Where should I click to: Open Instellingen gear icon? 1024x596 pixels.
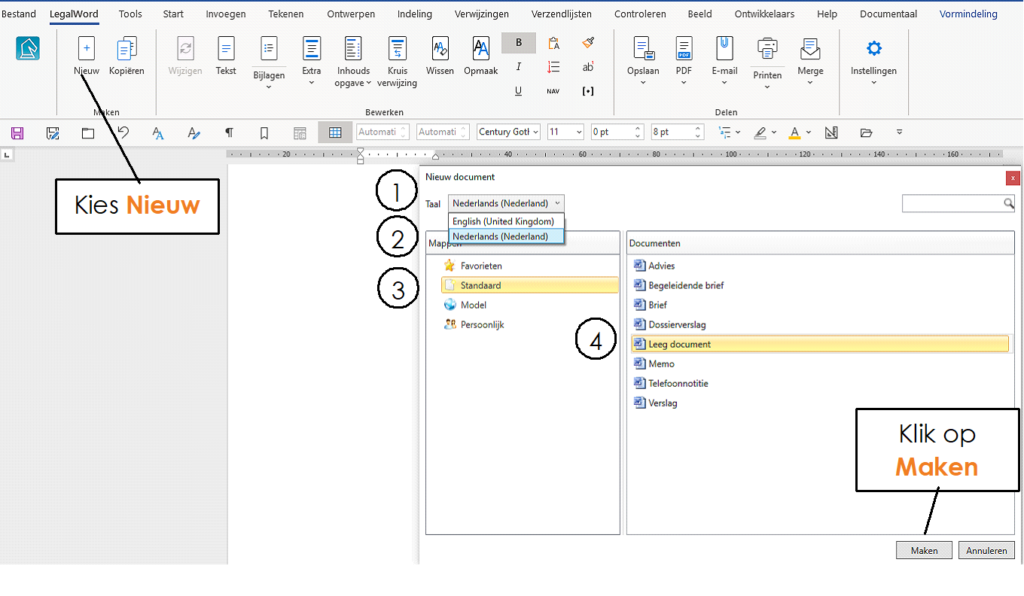874,48
